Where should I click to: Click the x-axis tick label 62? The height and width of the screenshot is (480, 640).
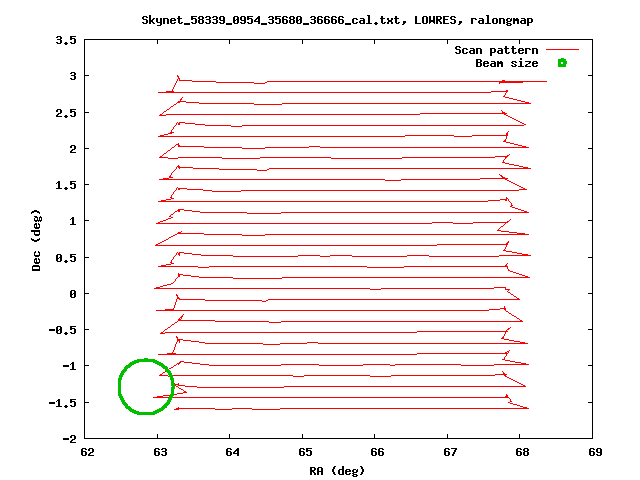click(88, 452)
